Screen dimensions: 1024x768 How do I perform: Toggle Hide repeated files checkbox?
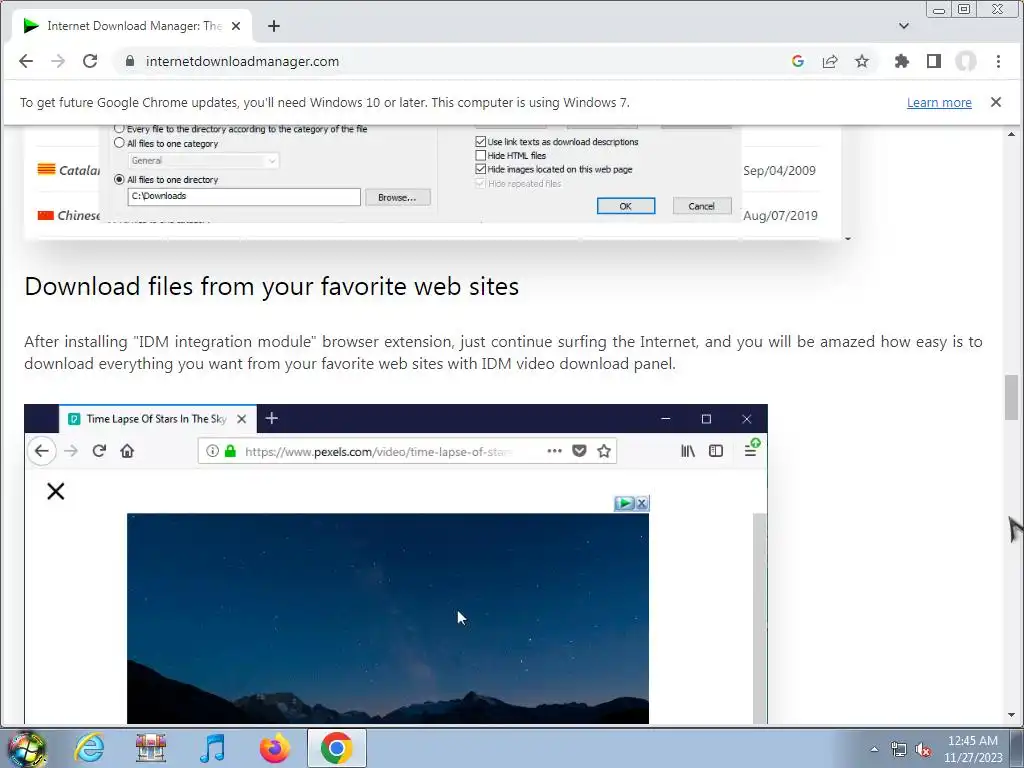point(481,184)
